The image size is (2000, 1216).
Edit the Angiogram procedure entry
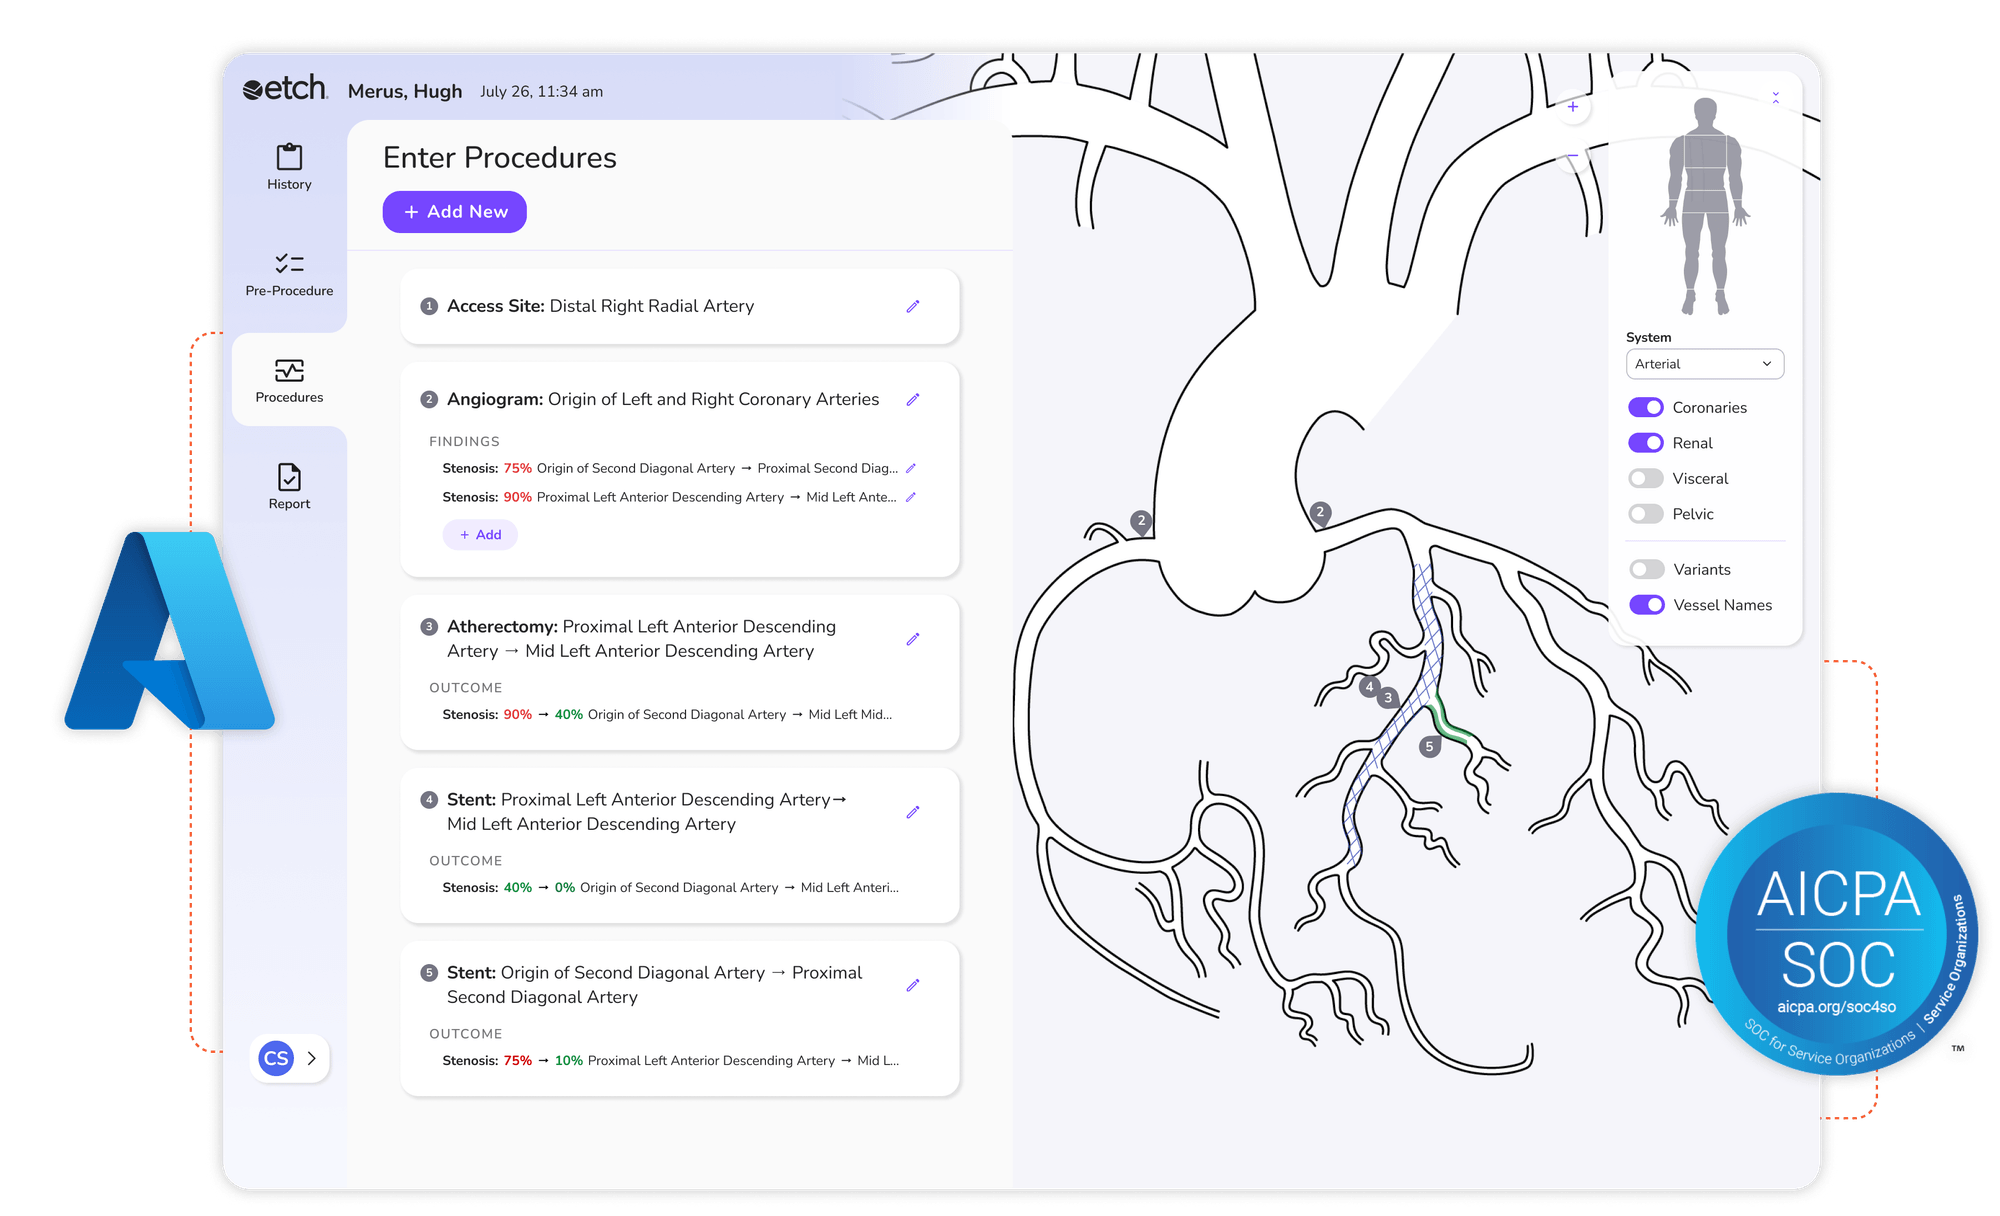click(x=913, y=399)
